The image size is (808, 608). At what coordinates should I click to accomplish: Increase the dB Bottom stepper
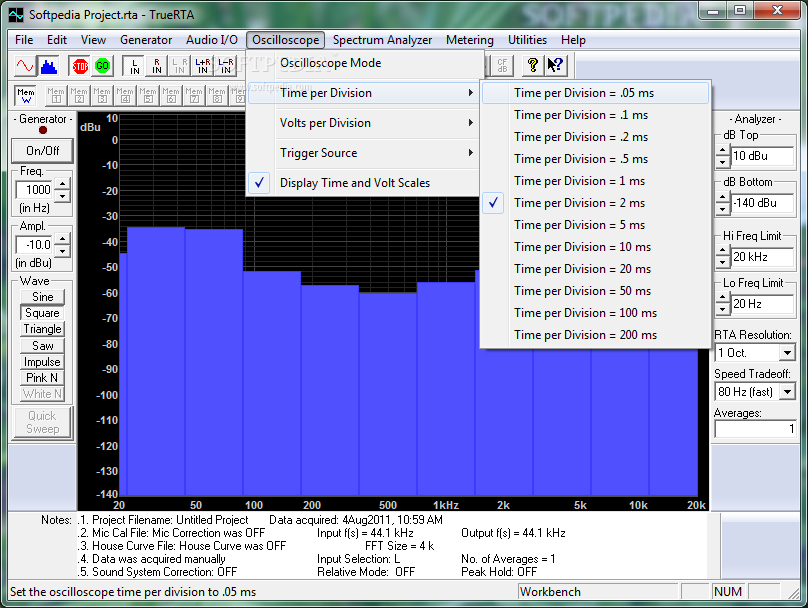click(722, 198)
